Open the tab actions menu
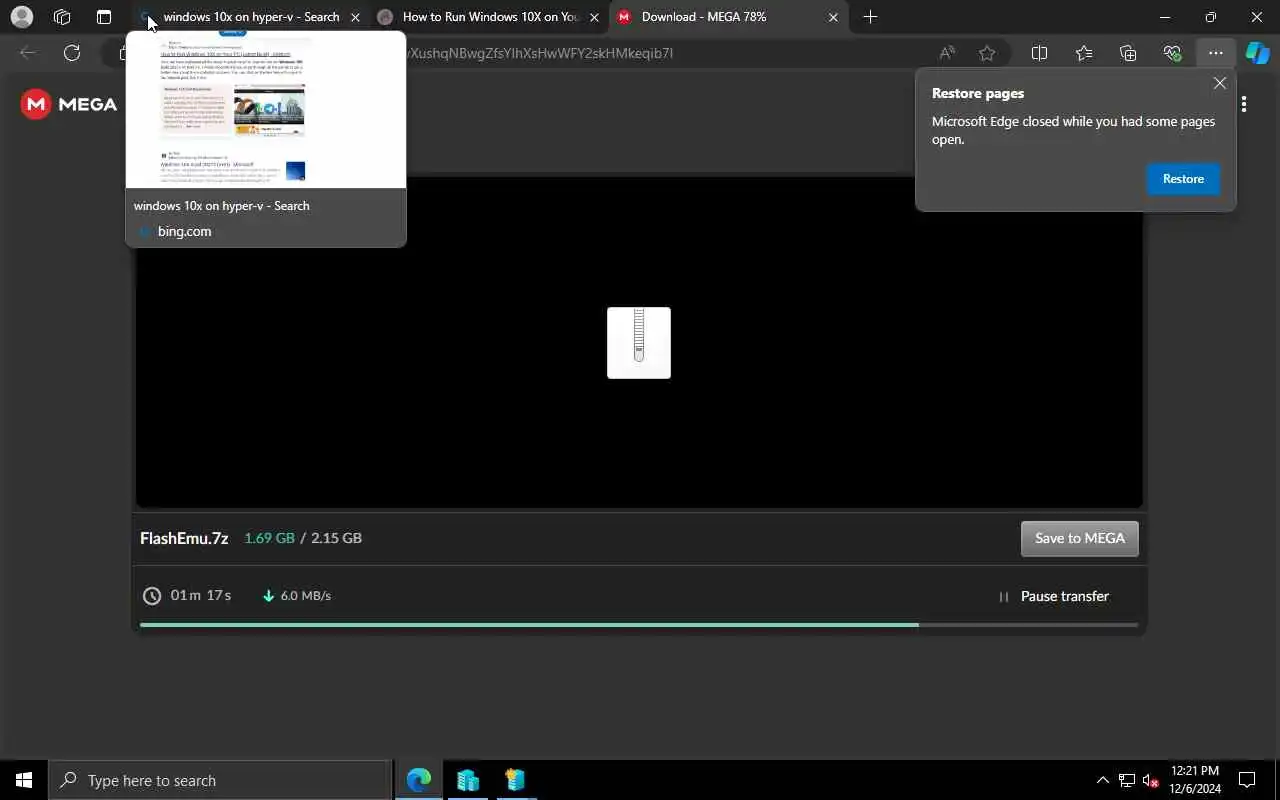 [104, 17]
